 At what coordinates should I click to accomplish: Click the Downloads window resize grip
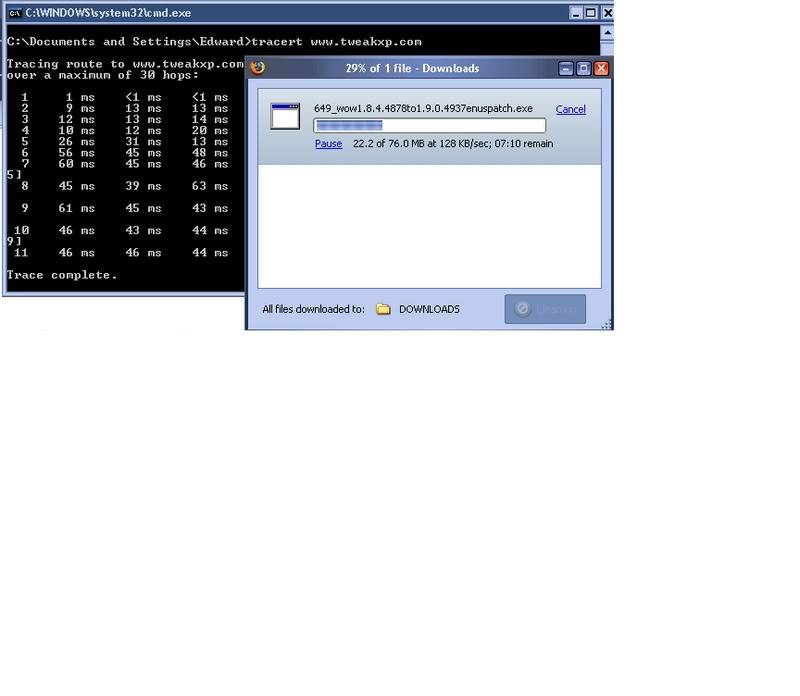pyautogui.click(x=606, y=323)
